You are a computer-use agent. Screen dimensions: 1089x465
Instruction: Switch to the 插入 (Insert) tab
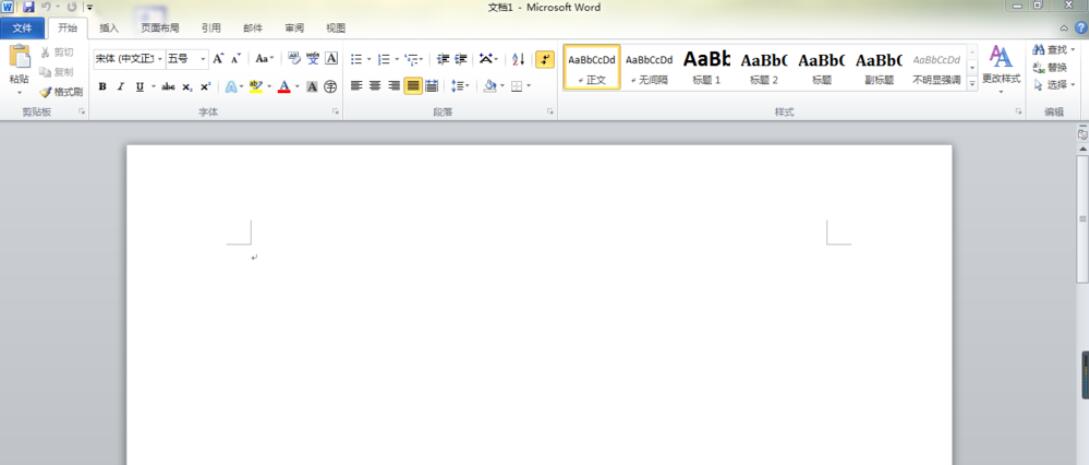pos(109,28)
